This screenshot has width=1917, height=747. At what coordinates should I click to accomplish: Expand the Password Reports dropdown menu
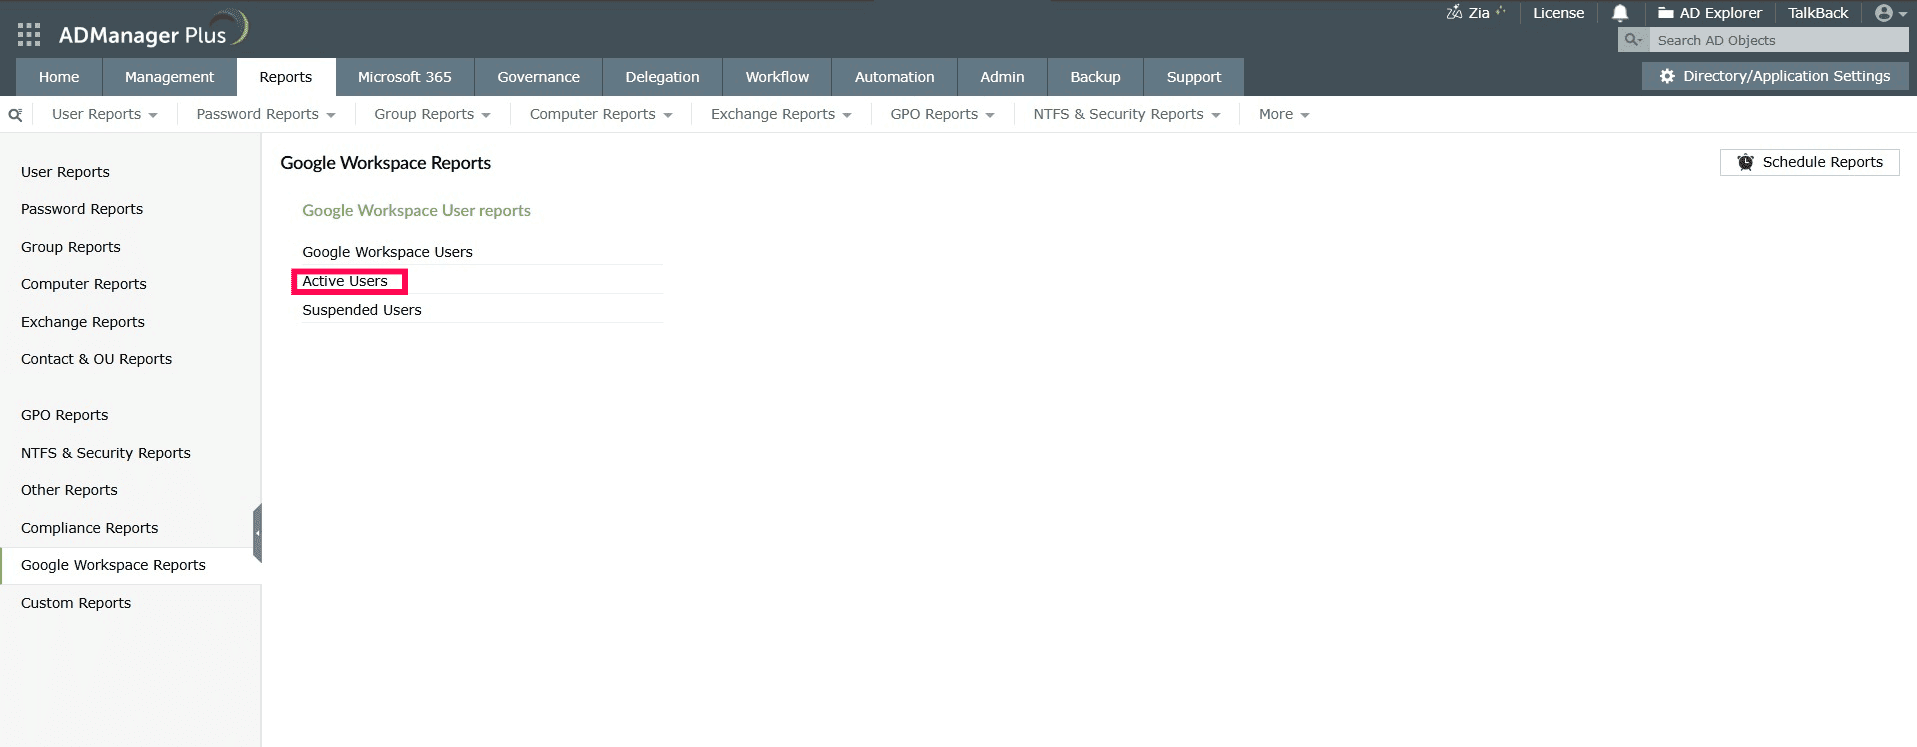[x=266, y=114]
